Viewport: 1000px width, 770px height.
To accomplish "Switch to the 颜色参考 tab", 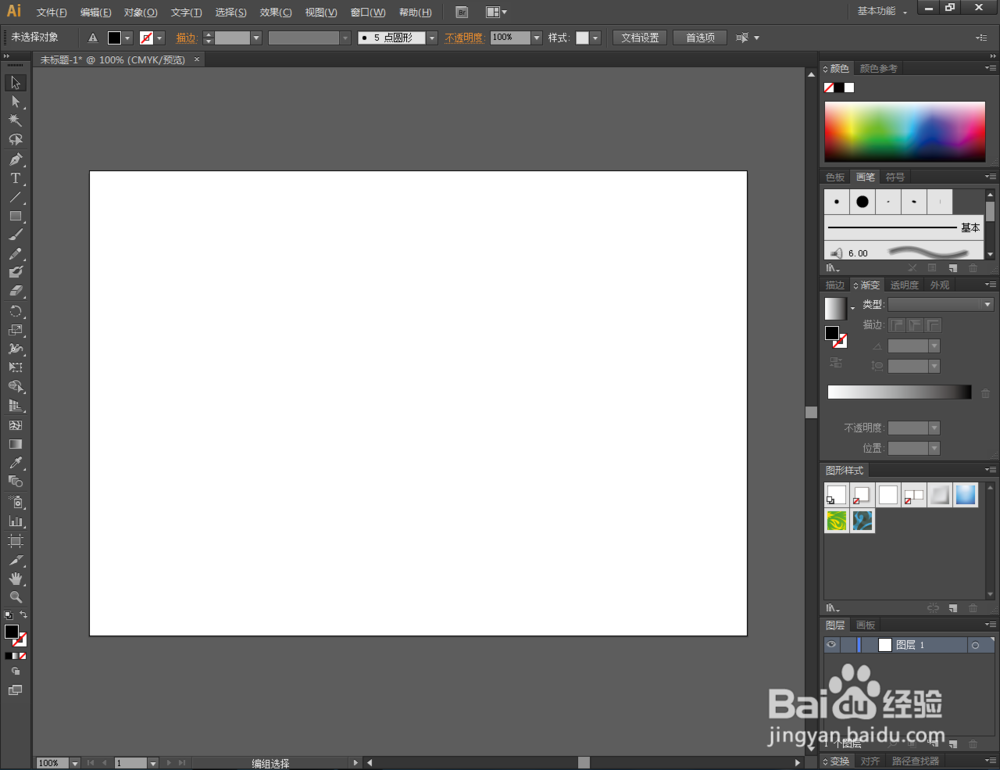I will click(878, 69).
